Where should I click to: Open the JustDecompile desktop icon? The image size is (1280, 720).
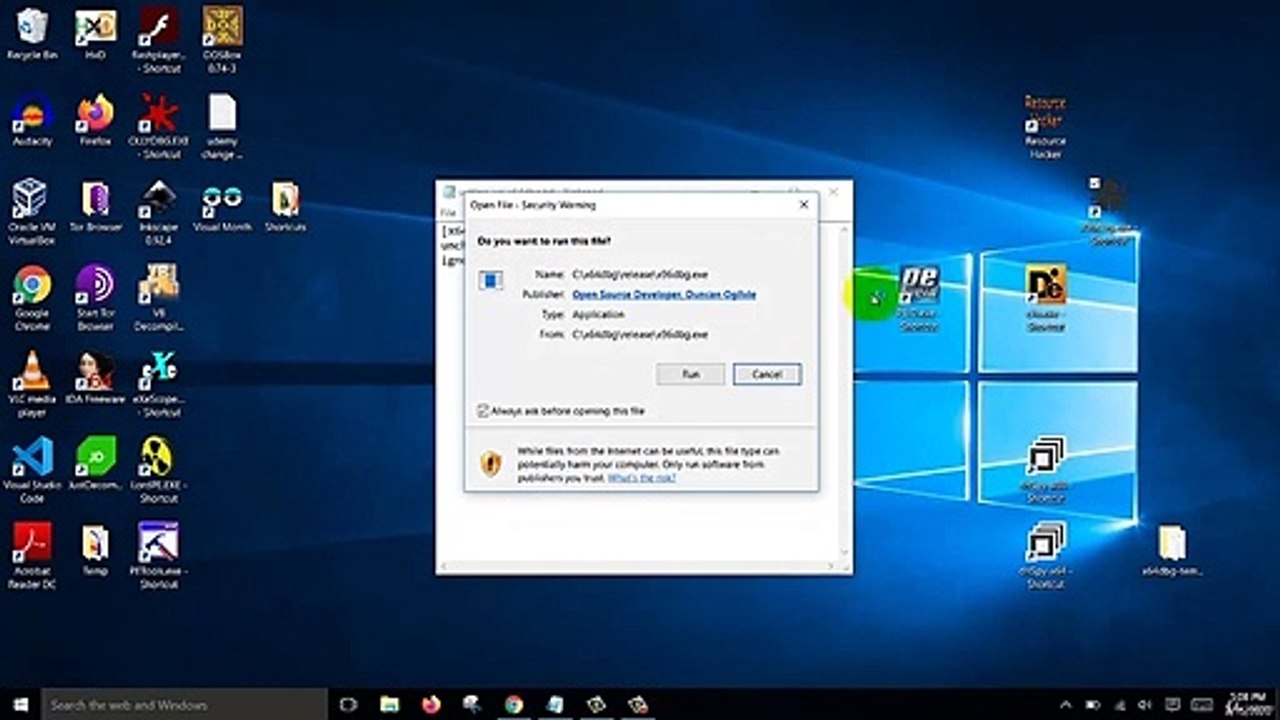(x=95, y=463)
